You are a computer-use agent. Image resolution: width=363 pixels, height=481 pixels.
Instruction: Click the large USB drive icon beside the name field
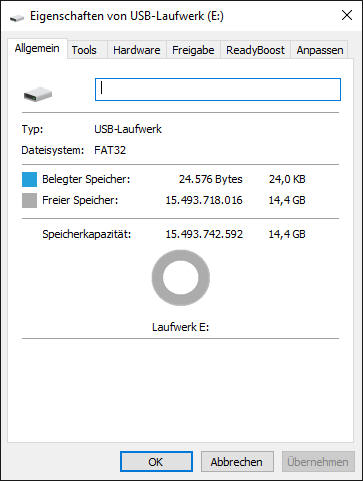38,94
